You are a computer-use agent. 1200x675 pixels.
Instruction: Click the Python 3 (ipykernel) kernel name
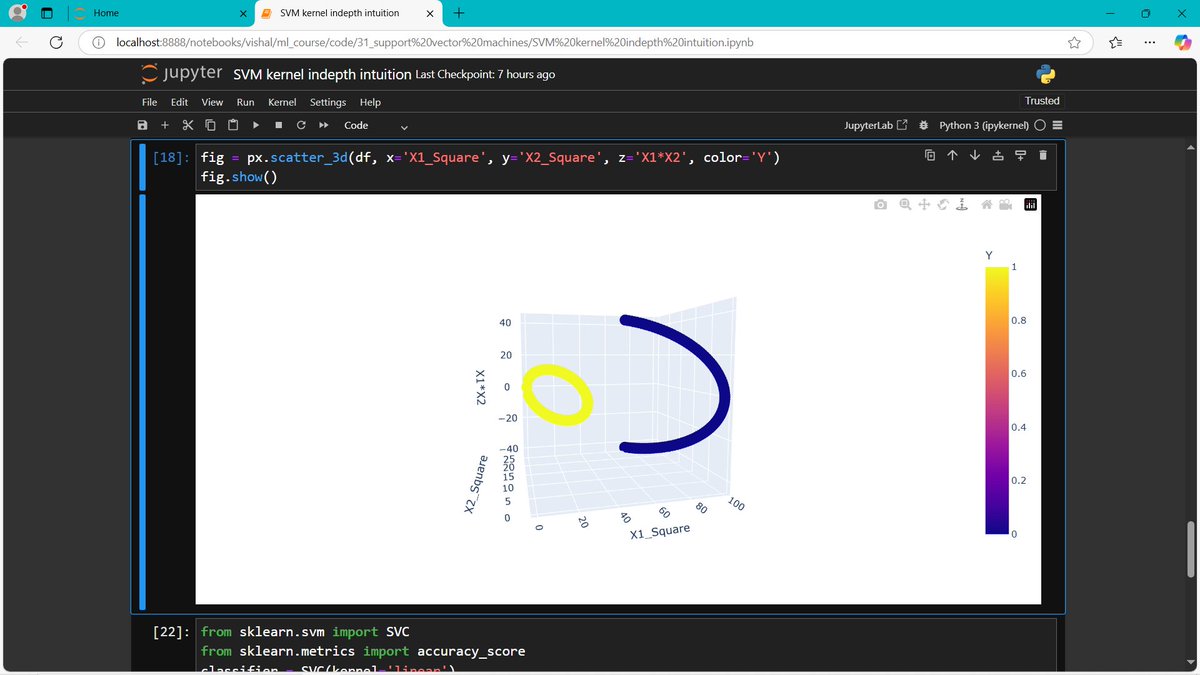coord(984,125)
